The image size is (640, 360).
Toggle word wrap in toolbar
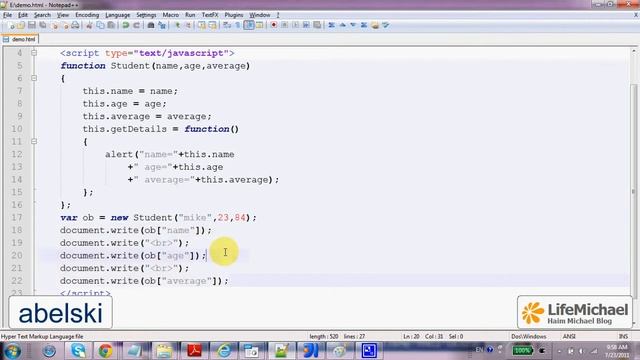tap(227, 25)
